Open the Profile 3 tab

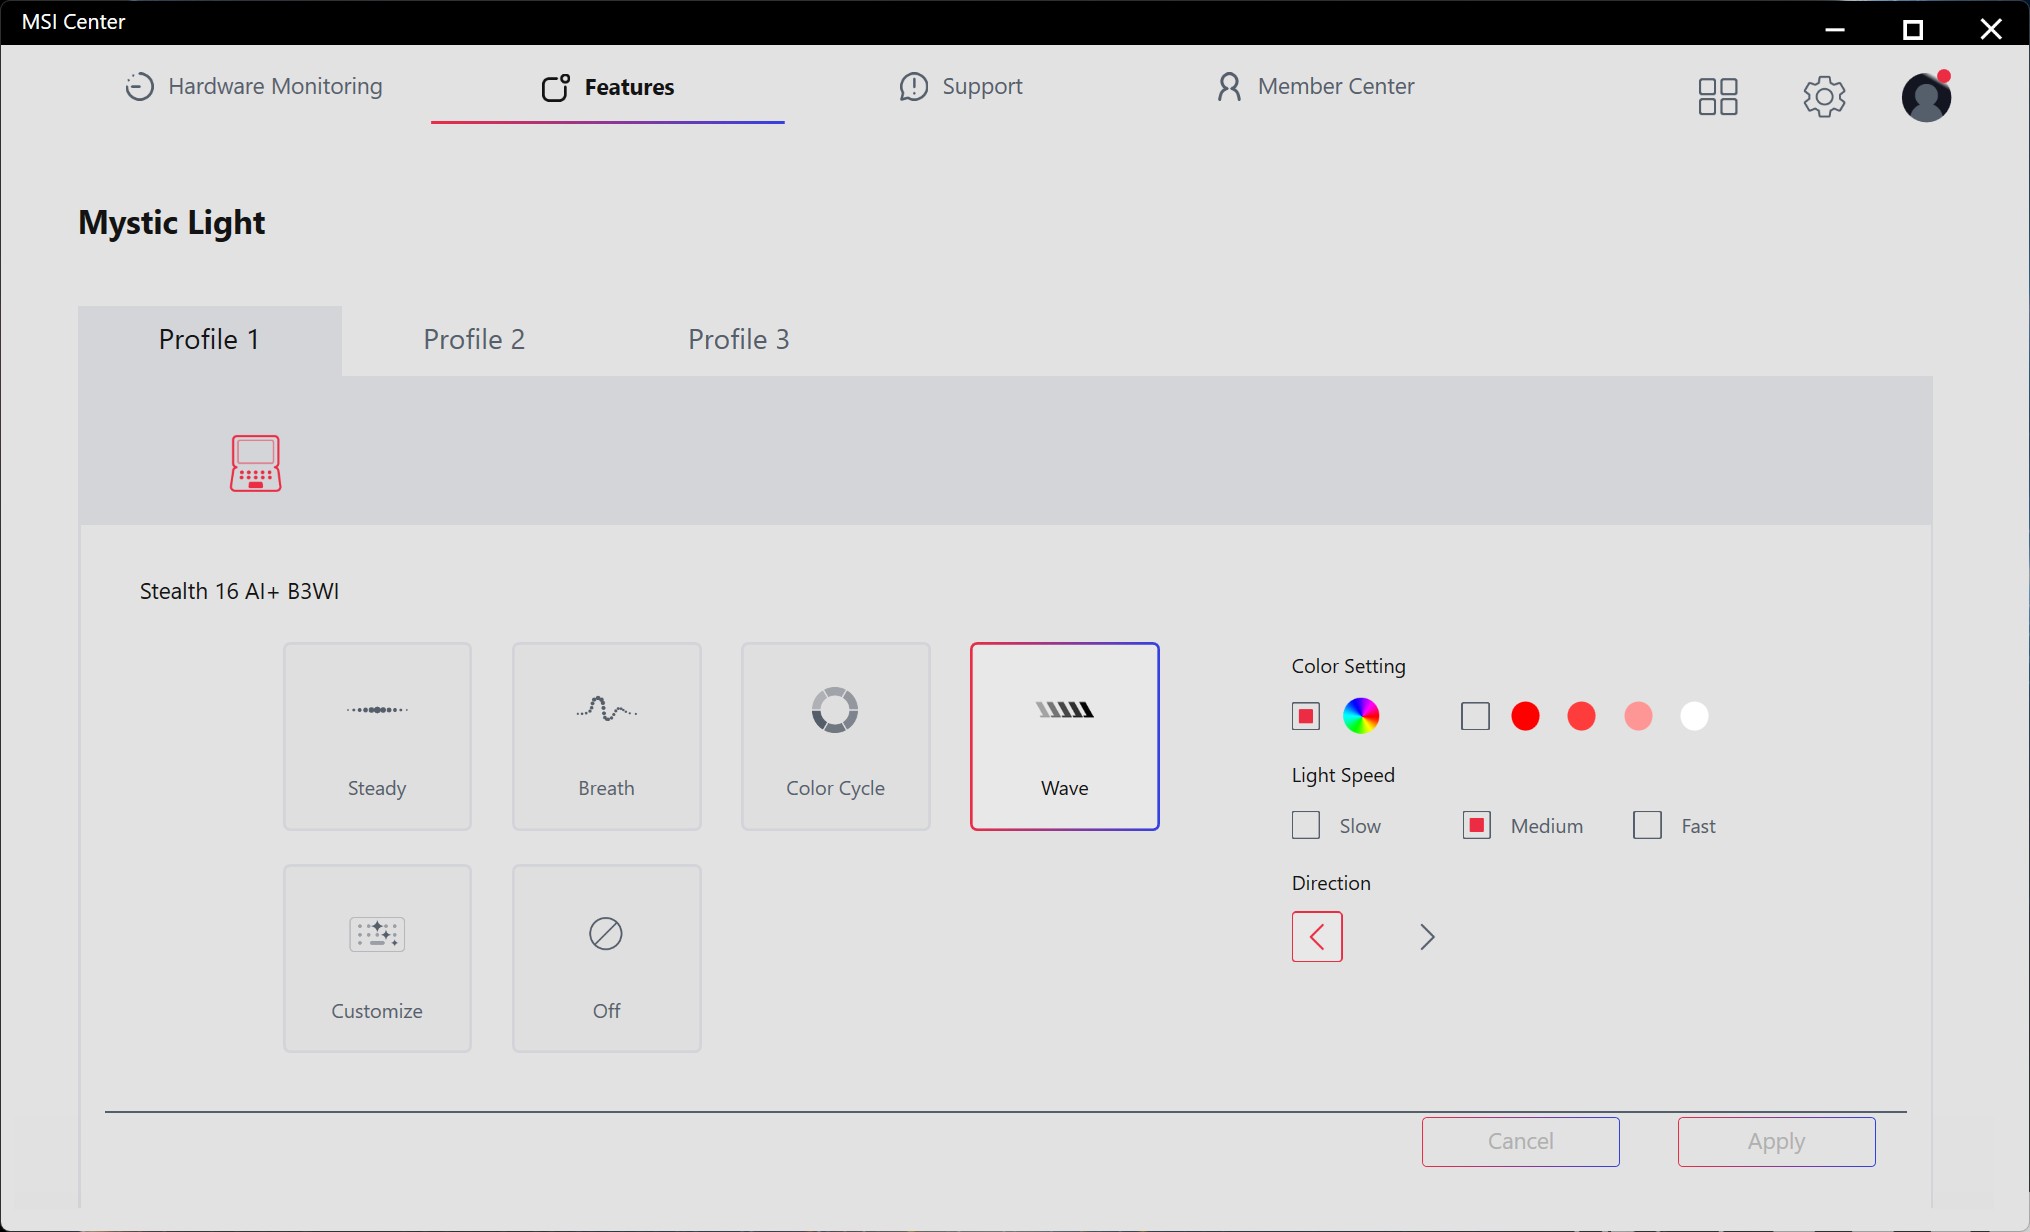pyautogui.click(x=739, y=340)
